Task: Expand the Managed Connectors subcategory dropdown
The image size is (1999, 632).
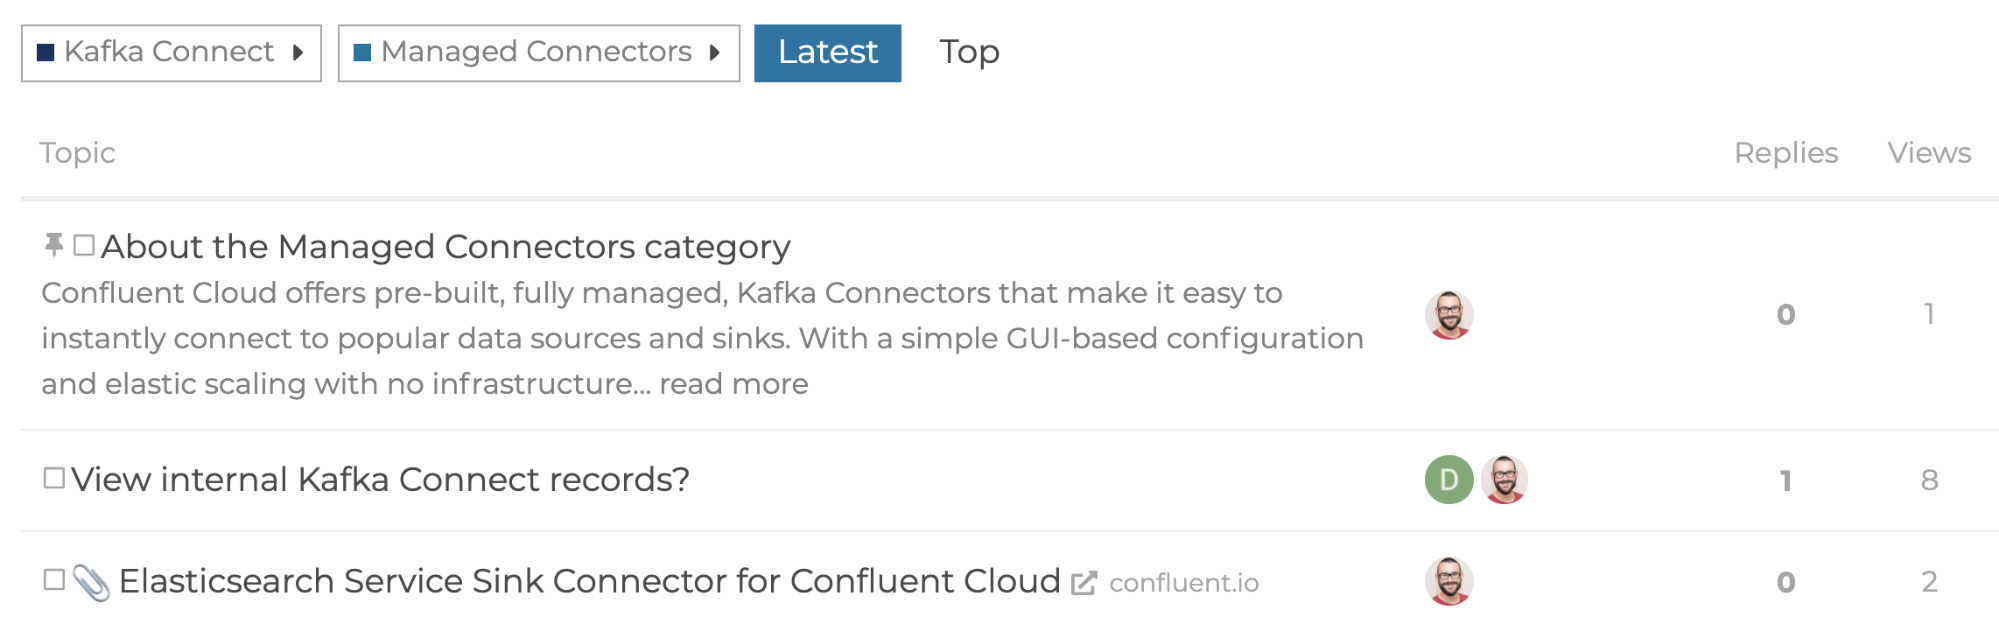Action: (x=539, y=53)
